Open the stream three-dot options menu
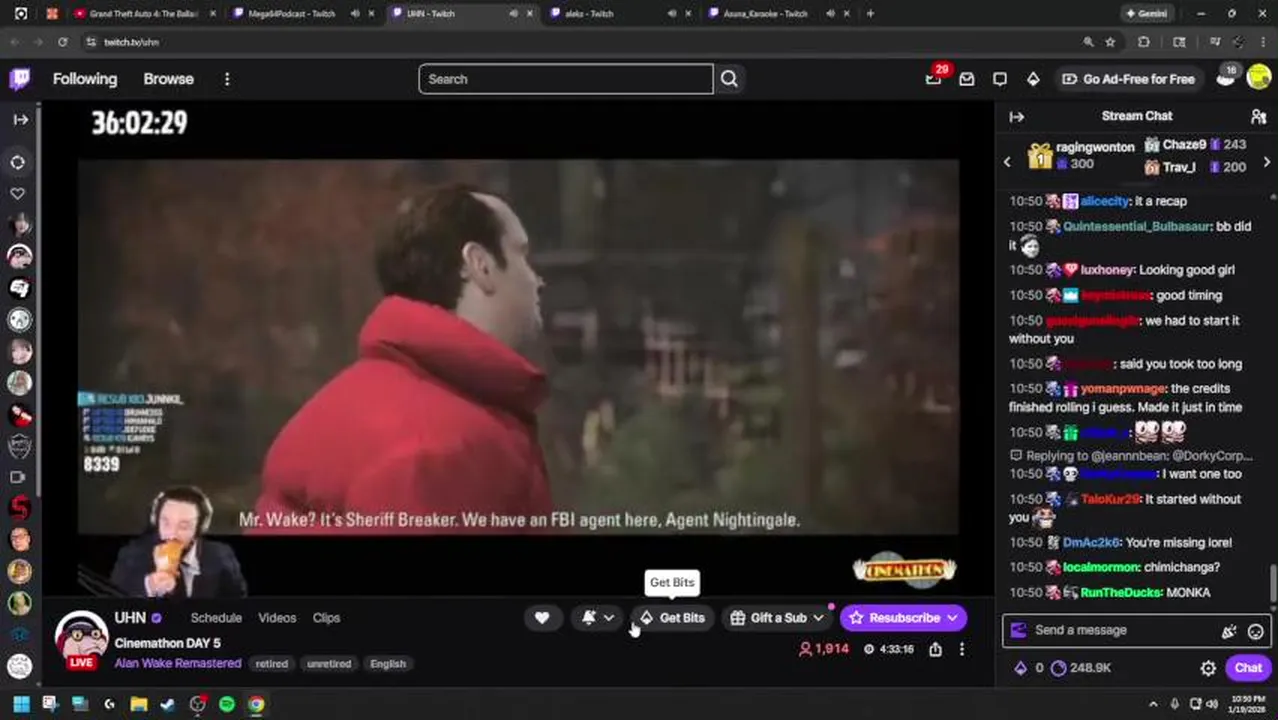 point(962,649)
